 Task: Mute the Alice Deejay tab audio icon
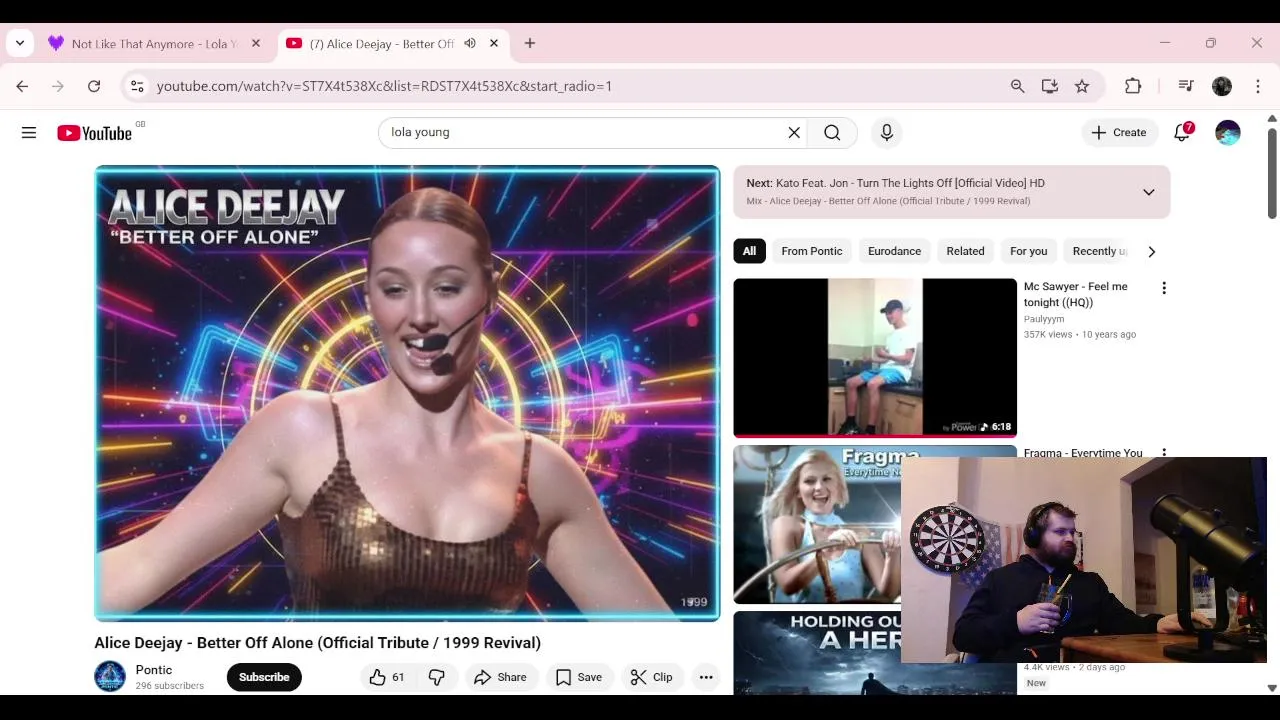pos(470,43)
